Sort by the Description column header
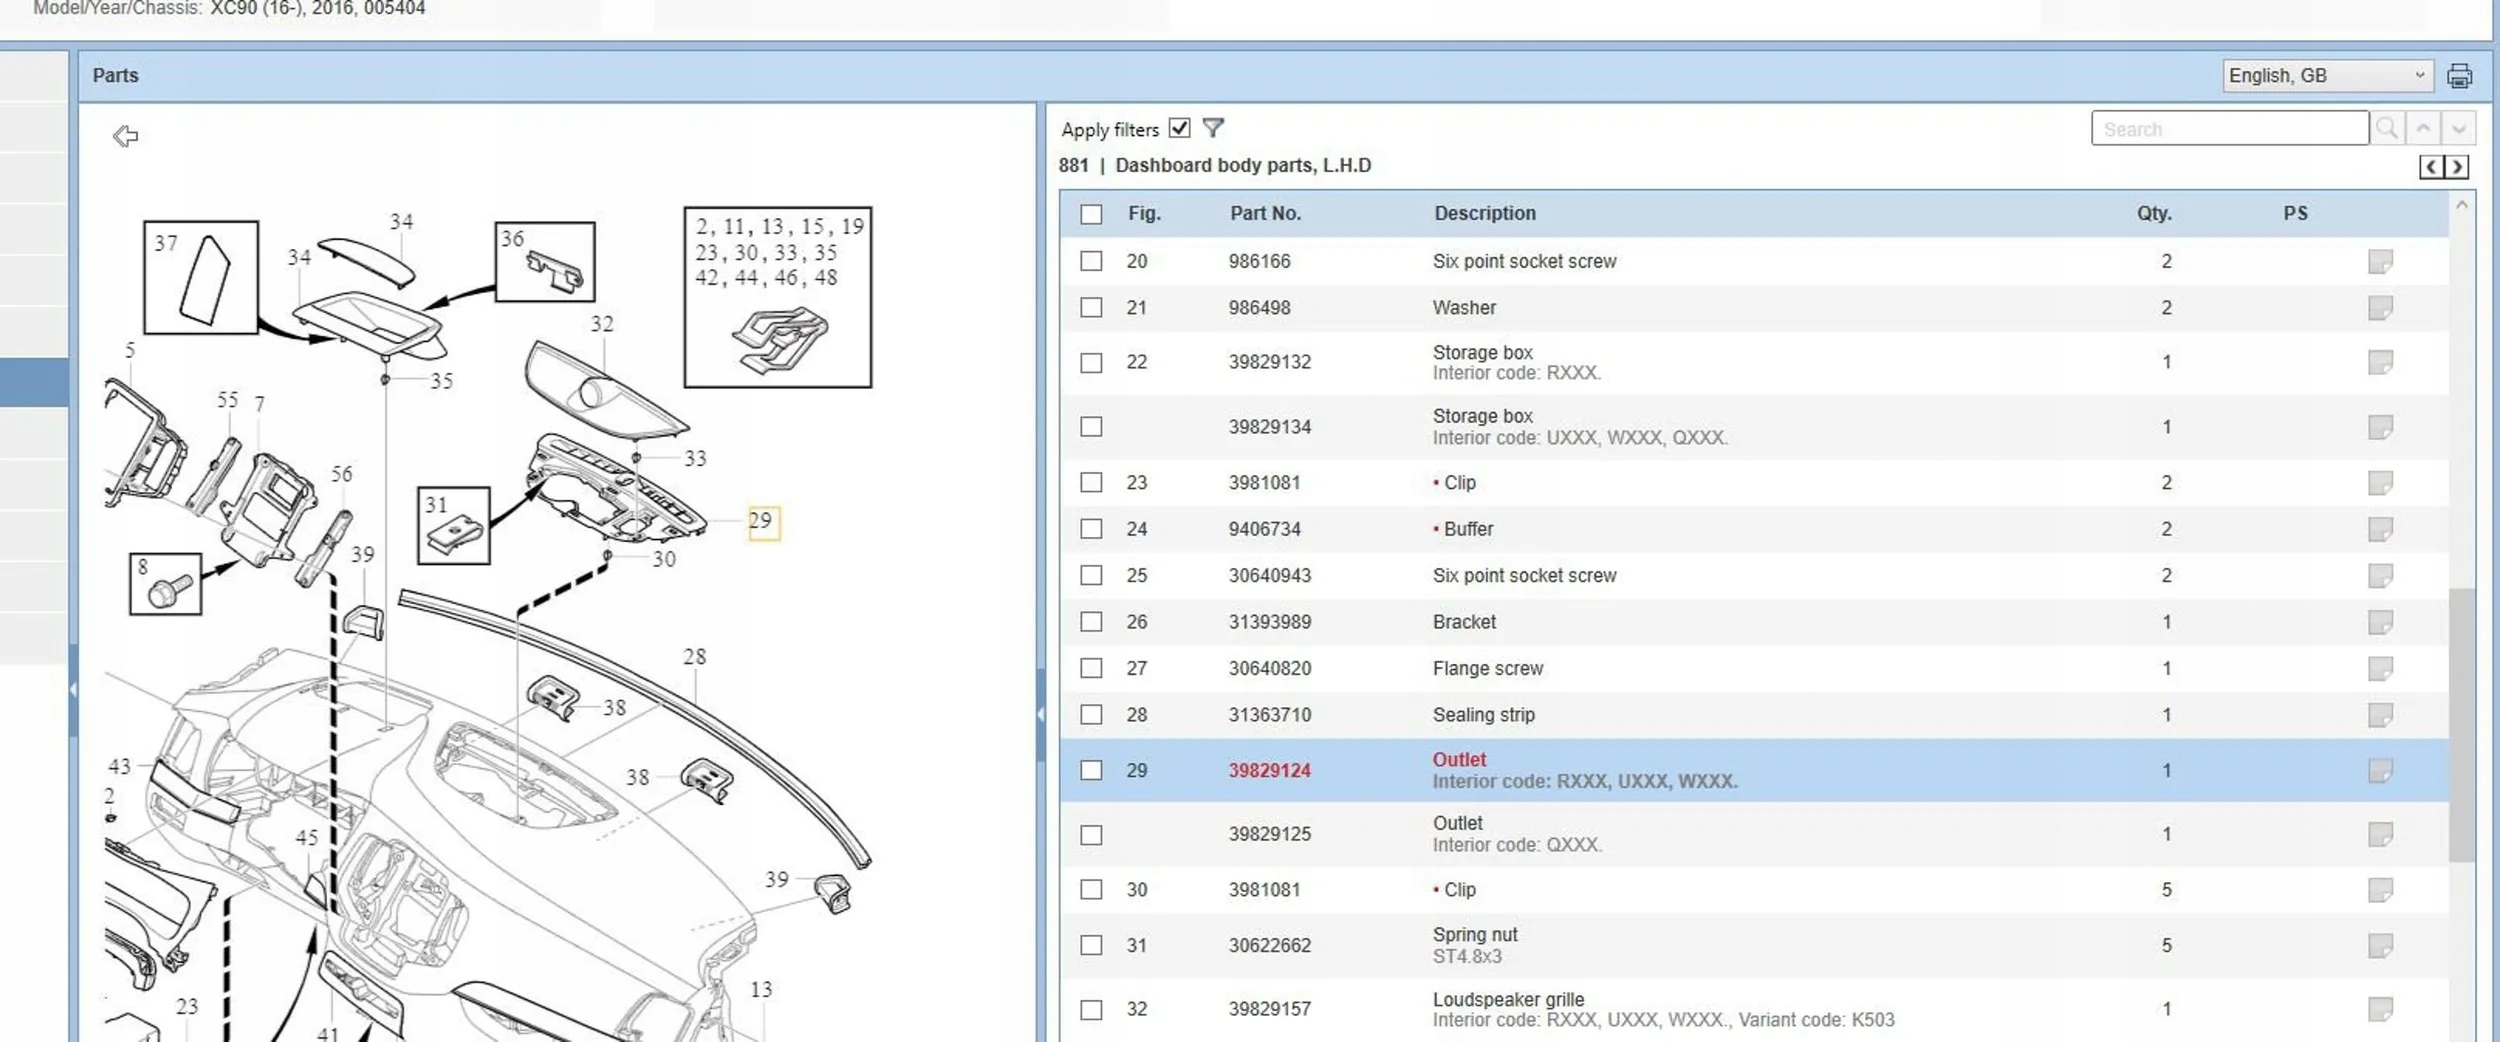Screen dimensions: 2500x1042 click(1485, 213)
